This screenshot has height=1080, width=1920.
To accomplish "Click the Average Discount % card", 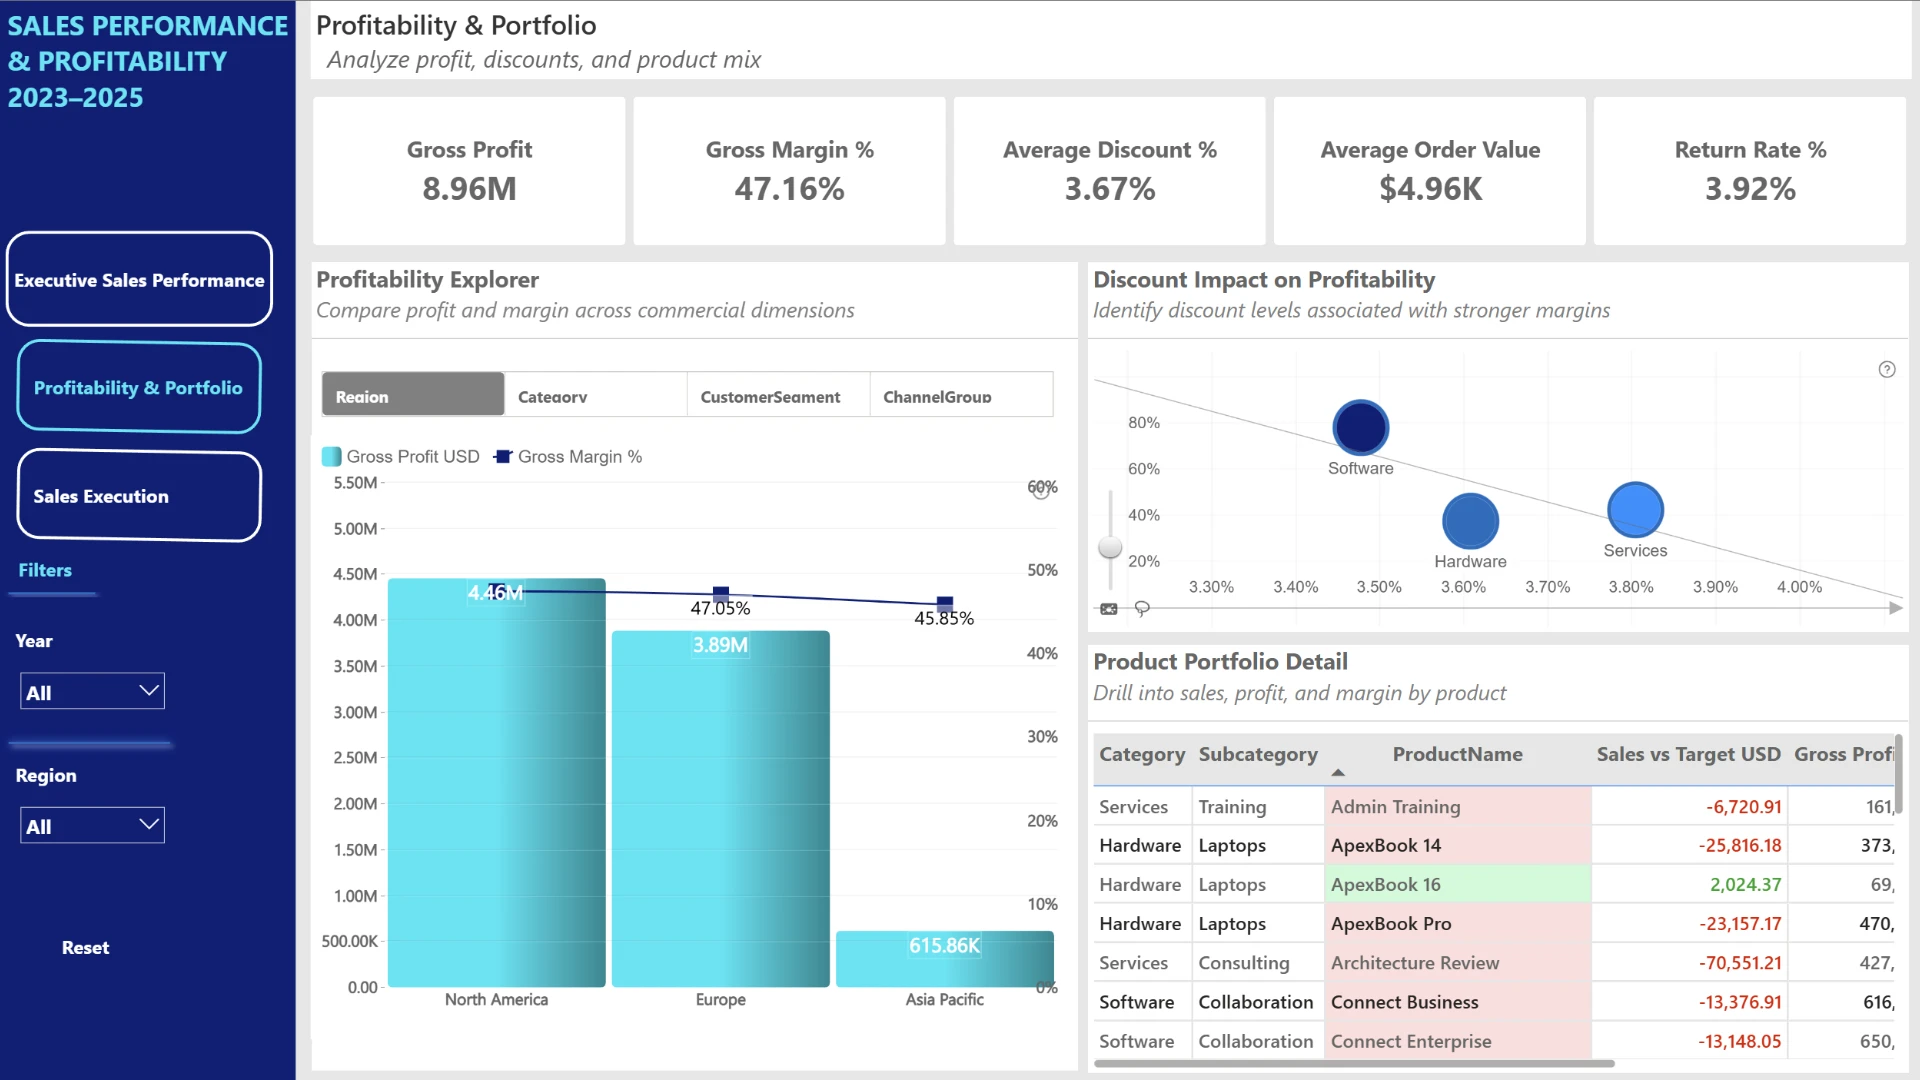I will coord(1109,171).
